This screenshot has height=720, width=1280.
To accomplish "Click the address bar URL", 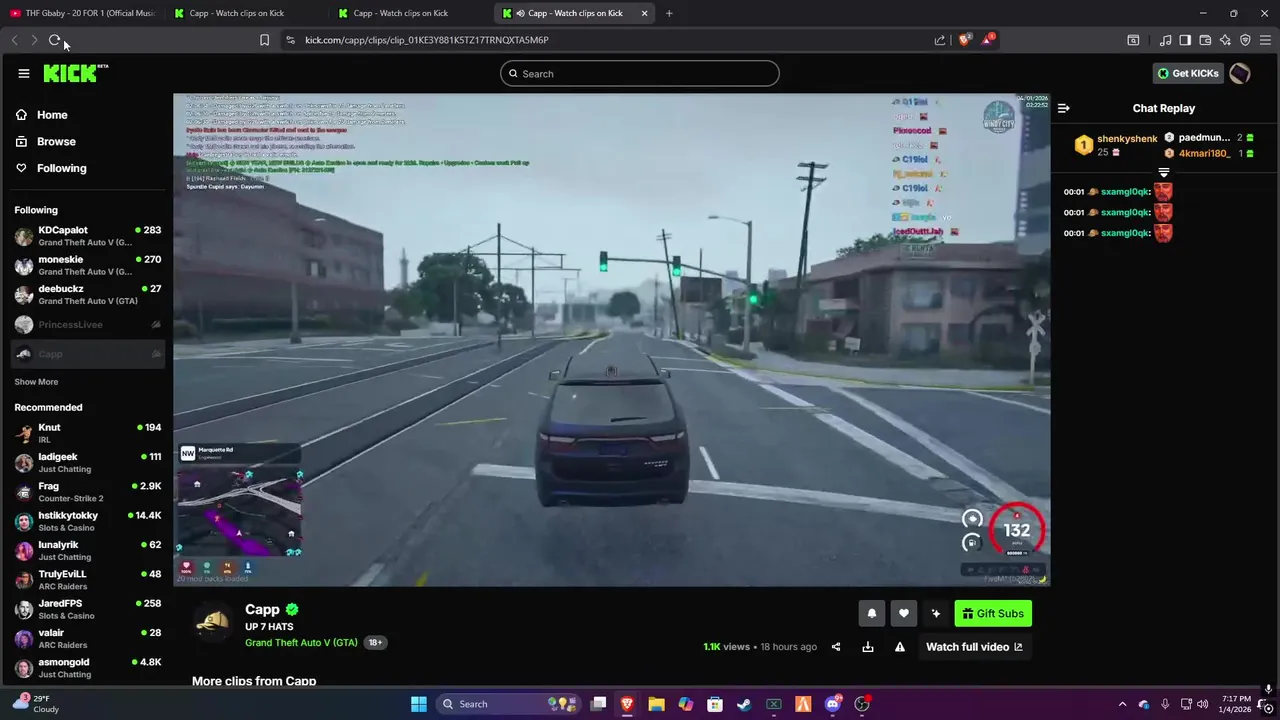I will click(x=427, y=40).
